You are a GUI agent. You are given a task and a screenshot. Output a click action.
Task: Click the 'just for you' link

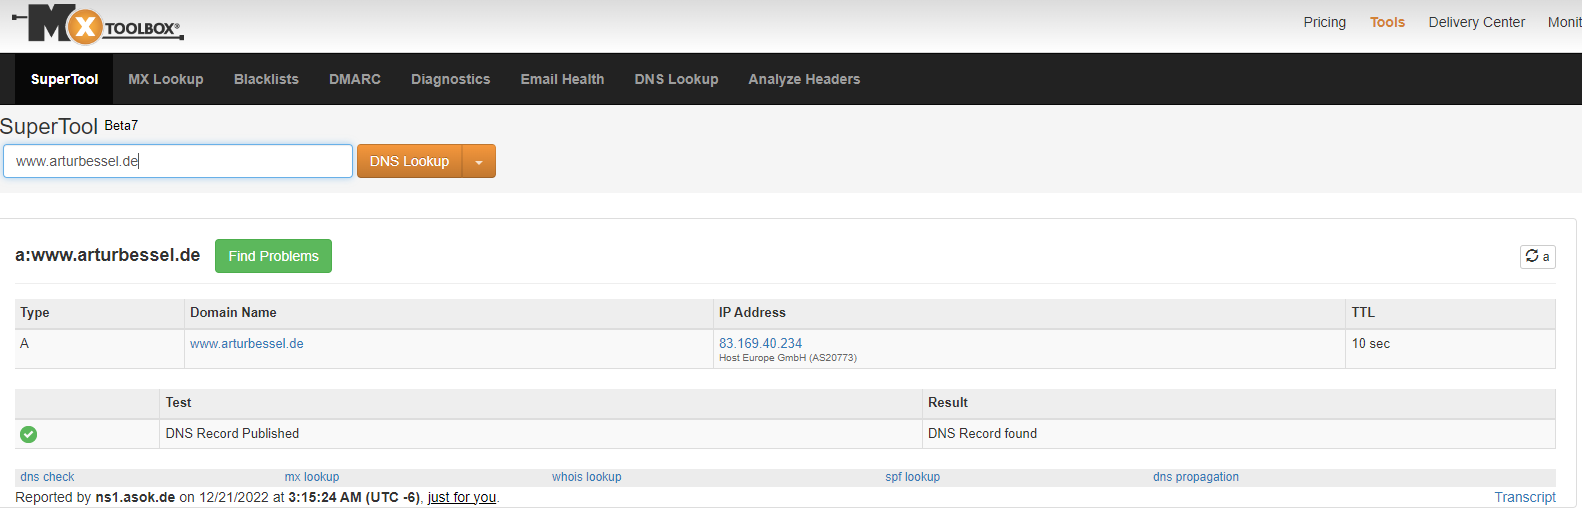tap(462, 497)
